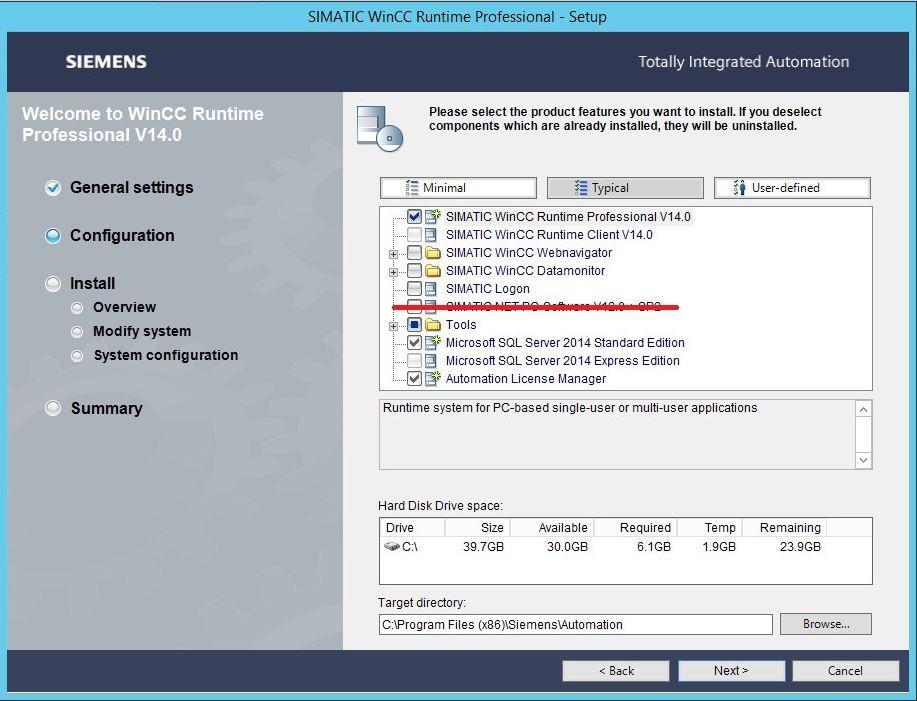Expand the SIMATIC WinCC Webnavigator node
The height and width of the screenshot is (701, 917).
coord(394,254)
